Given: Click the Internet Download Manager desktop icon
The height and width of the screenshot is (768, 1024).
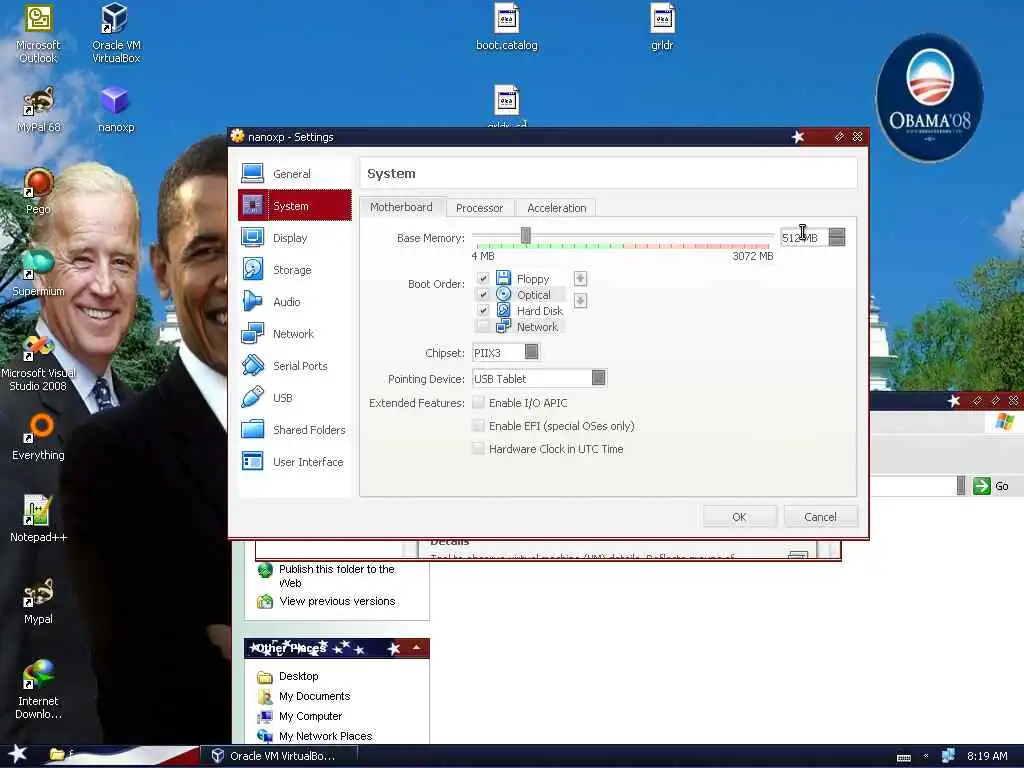Looking at the screenshot, I should pos(38,690).
